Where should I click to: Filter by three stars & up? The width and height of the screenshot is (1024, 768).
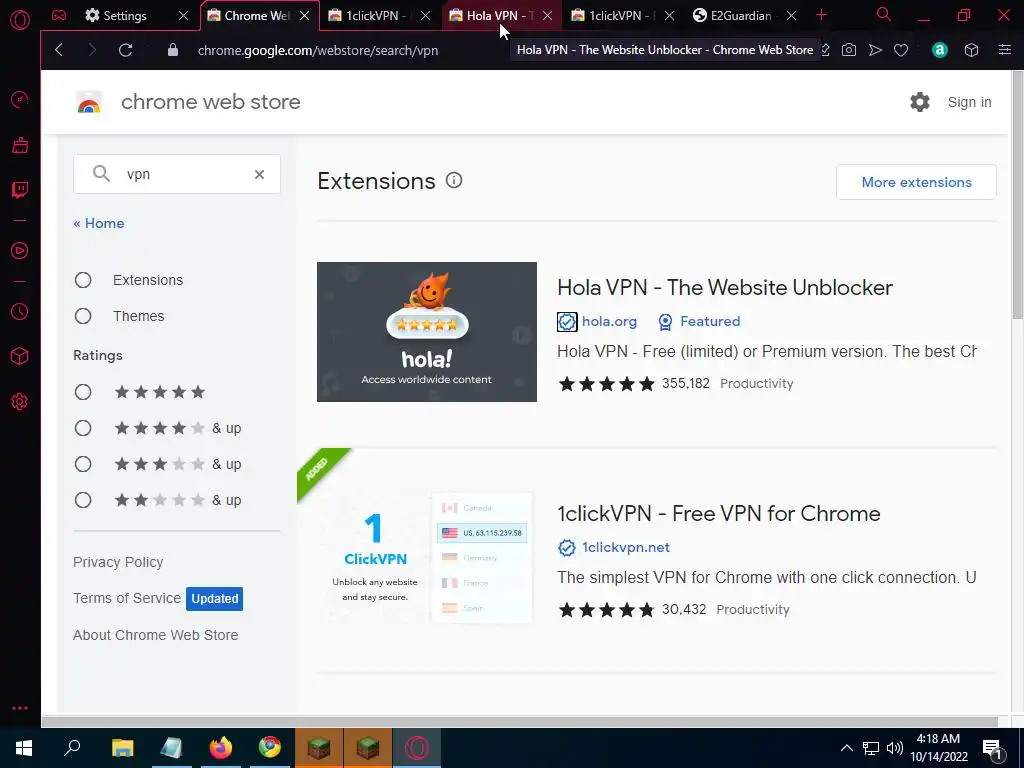(83, 464)
